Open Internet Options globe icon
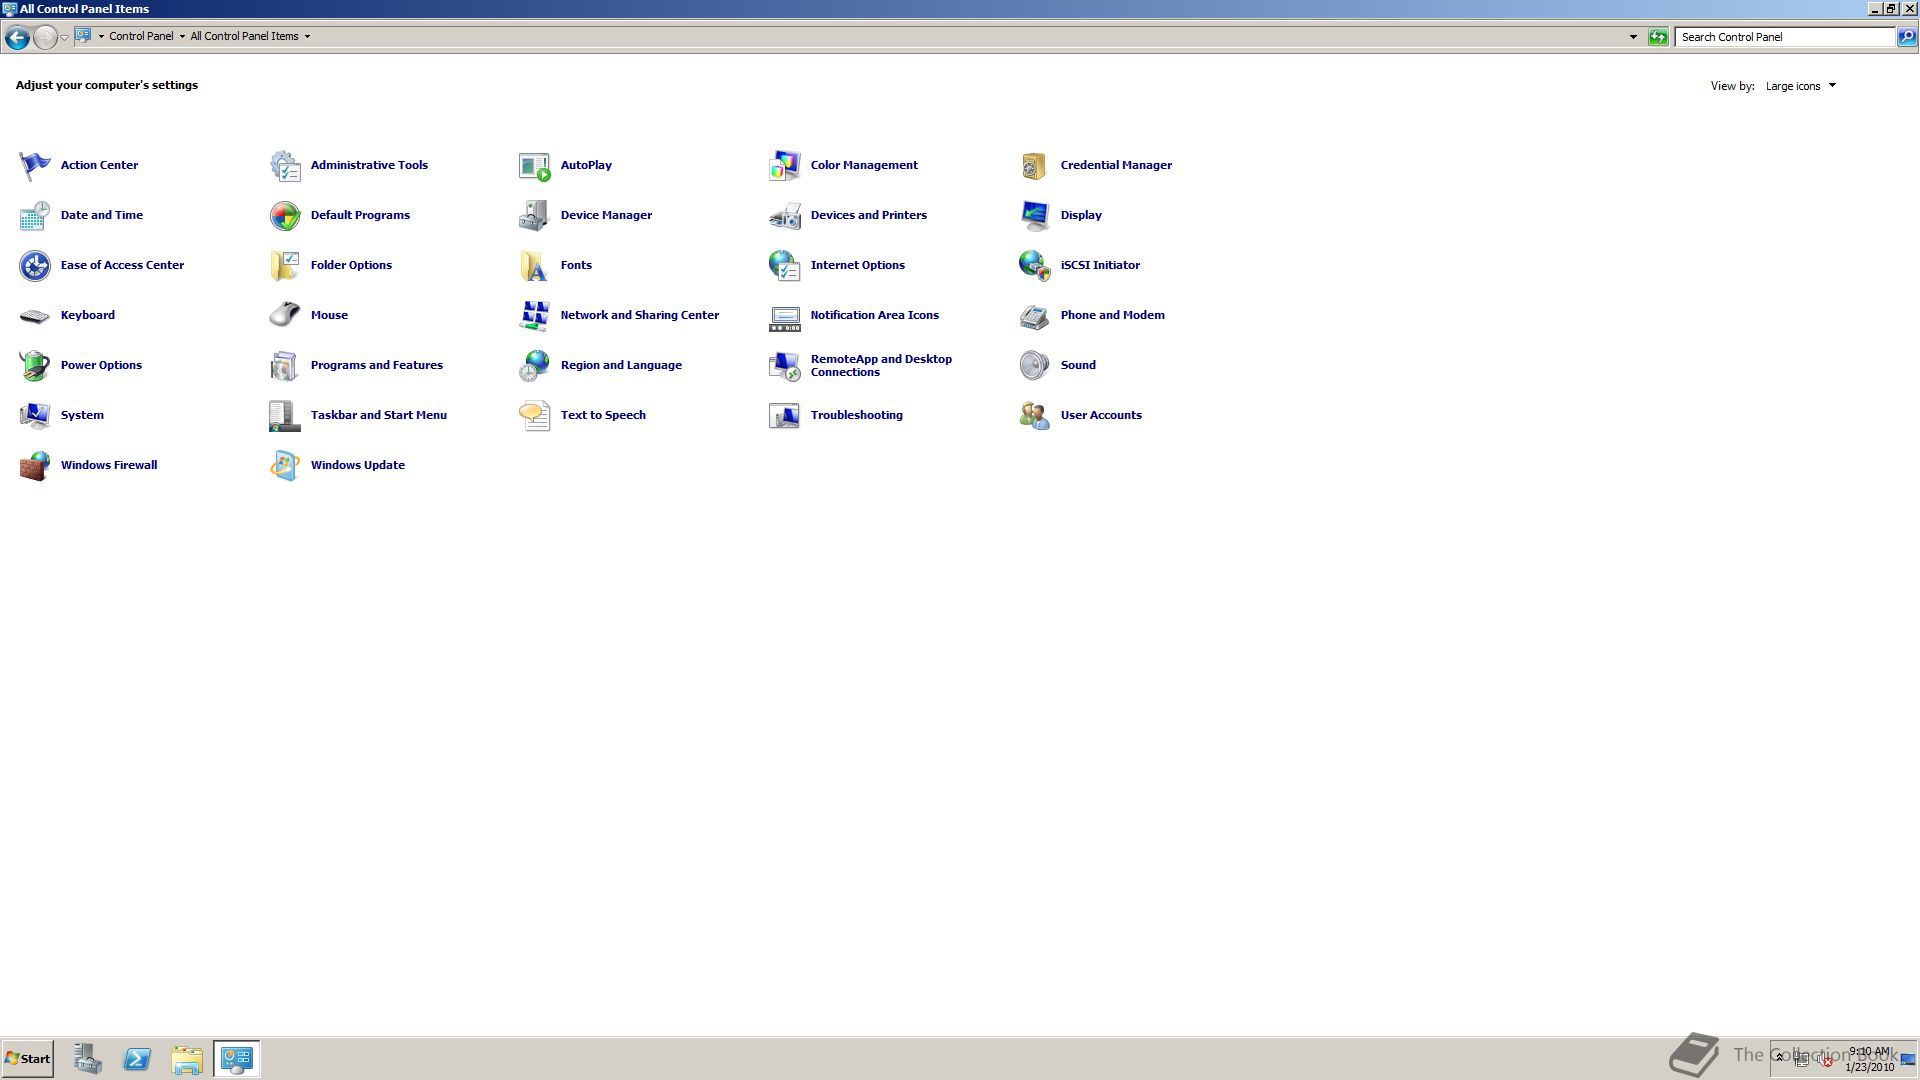This screenshot has height=1080, width=1920. [x=785, y=266]
